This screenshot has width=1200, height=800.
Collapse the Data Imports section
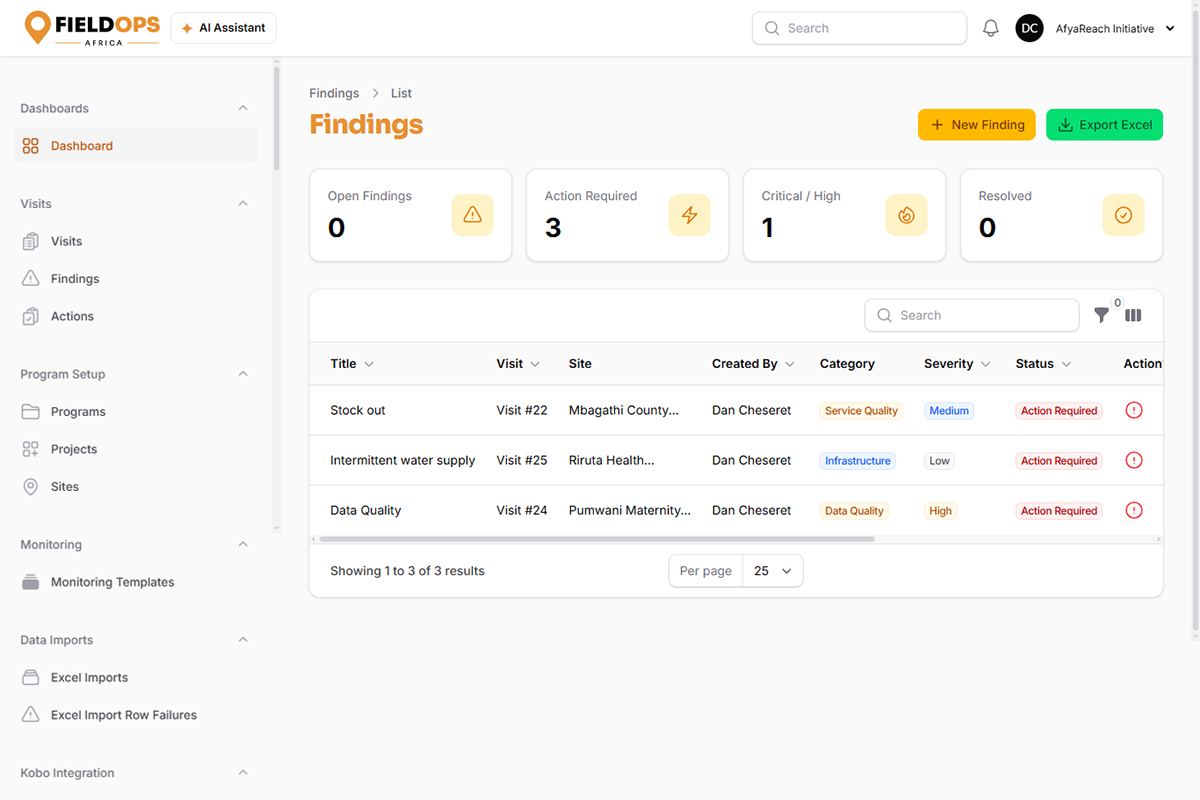[x=243, y=640]
